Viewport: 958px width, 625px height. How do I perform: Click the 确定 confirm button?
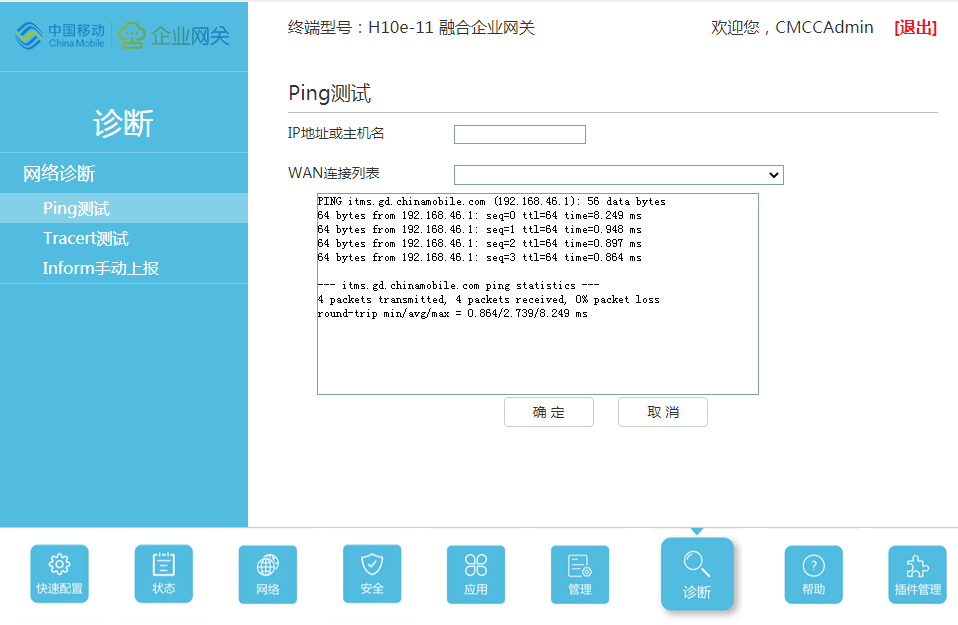pyautogui.click(x=549, y=412)
